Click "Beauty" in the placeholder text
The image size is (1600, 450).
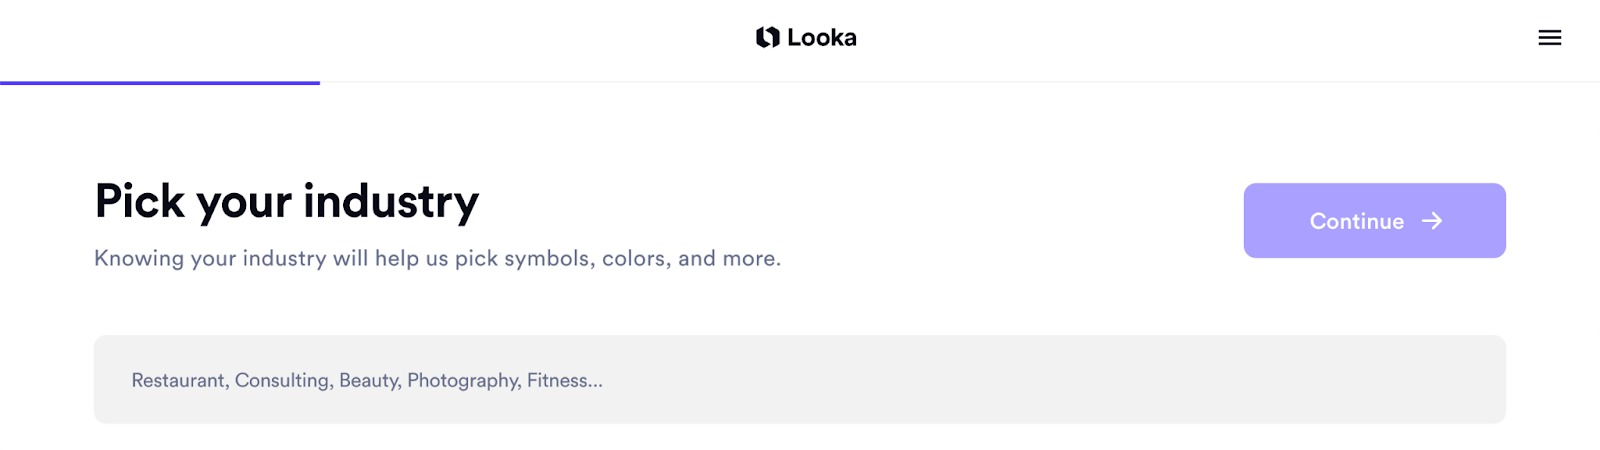click(369, 381)
